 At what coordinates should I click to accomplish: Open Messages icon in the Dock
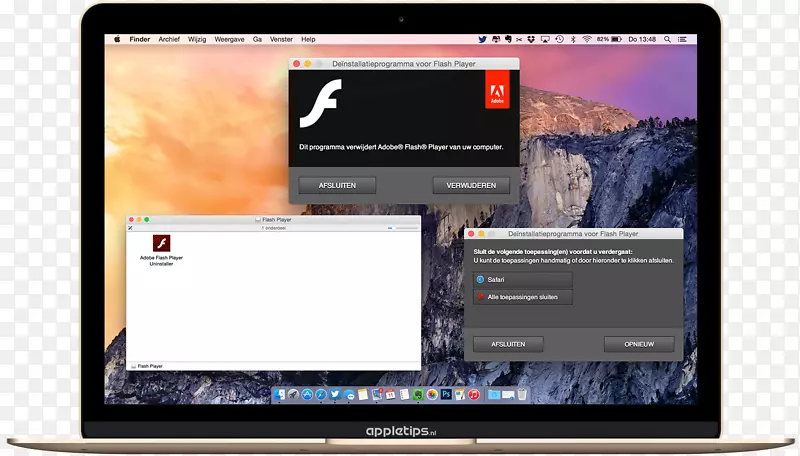(x=349, y=395)
